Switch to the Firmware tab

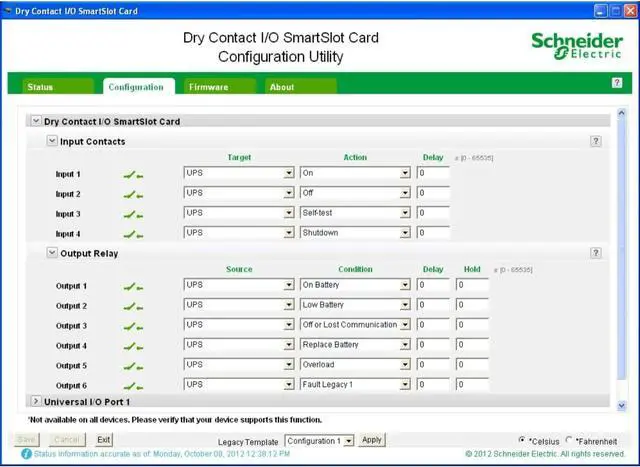[x=208, y=87]
